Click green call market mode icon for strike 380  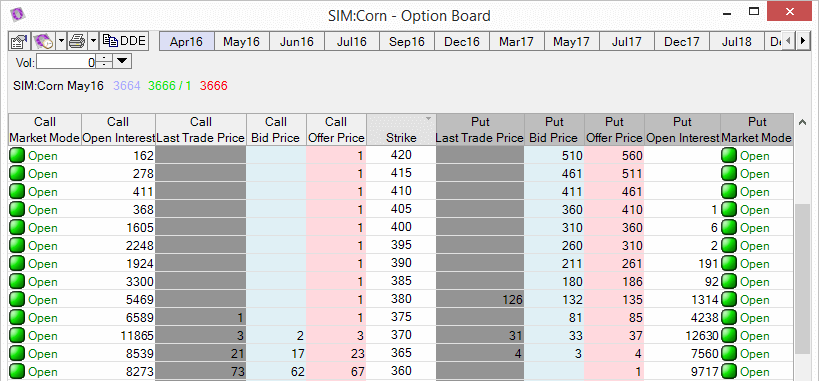(18, 299)
